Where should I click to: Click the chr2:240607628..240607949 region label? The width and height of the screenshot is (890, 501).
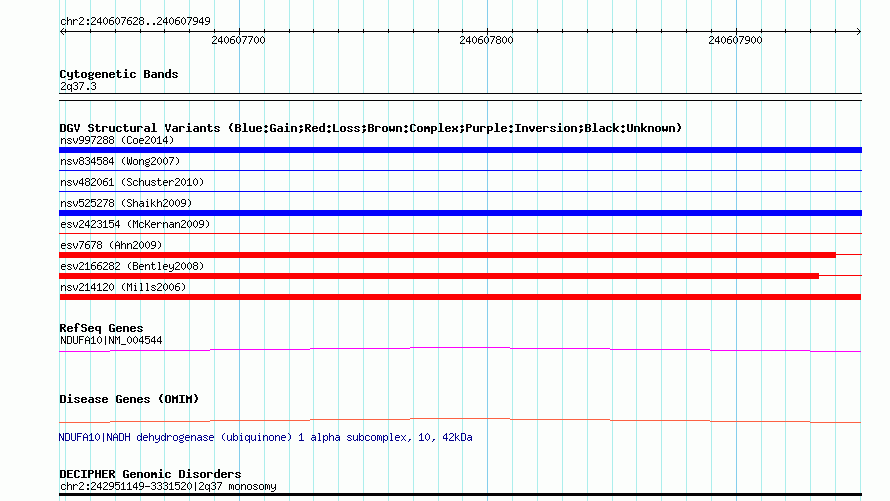click(x=135, y=21)
